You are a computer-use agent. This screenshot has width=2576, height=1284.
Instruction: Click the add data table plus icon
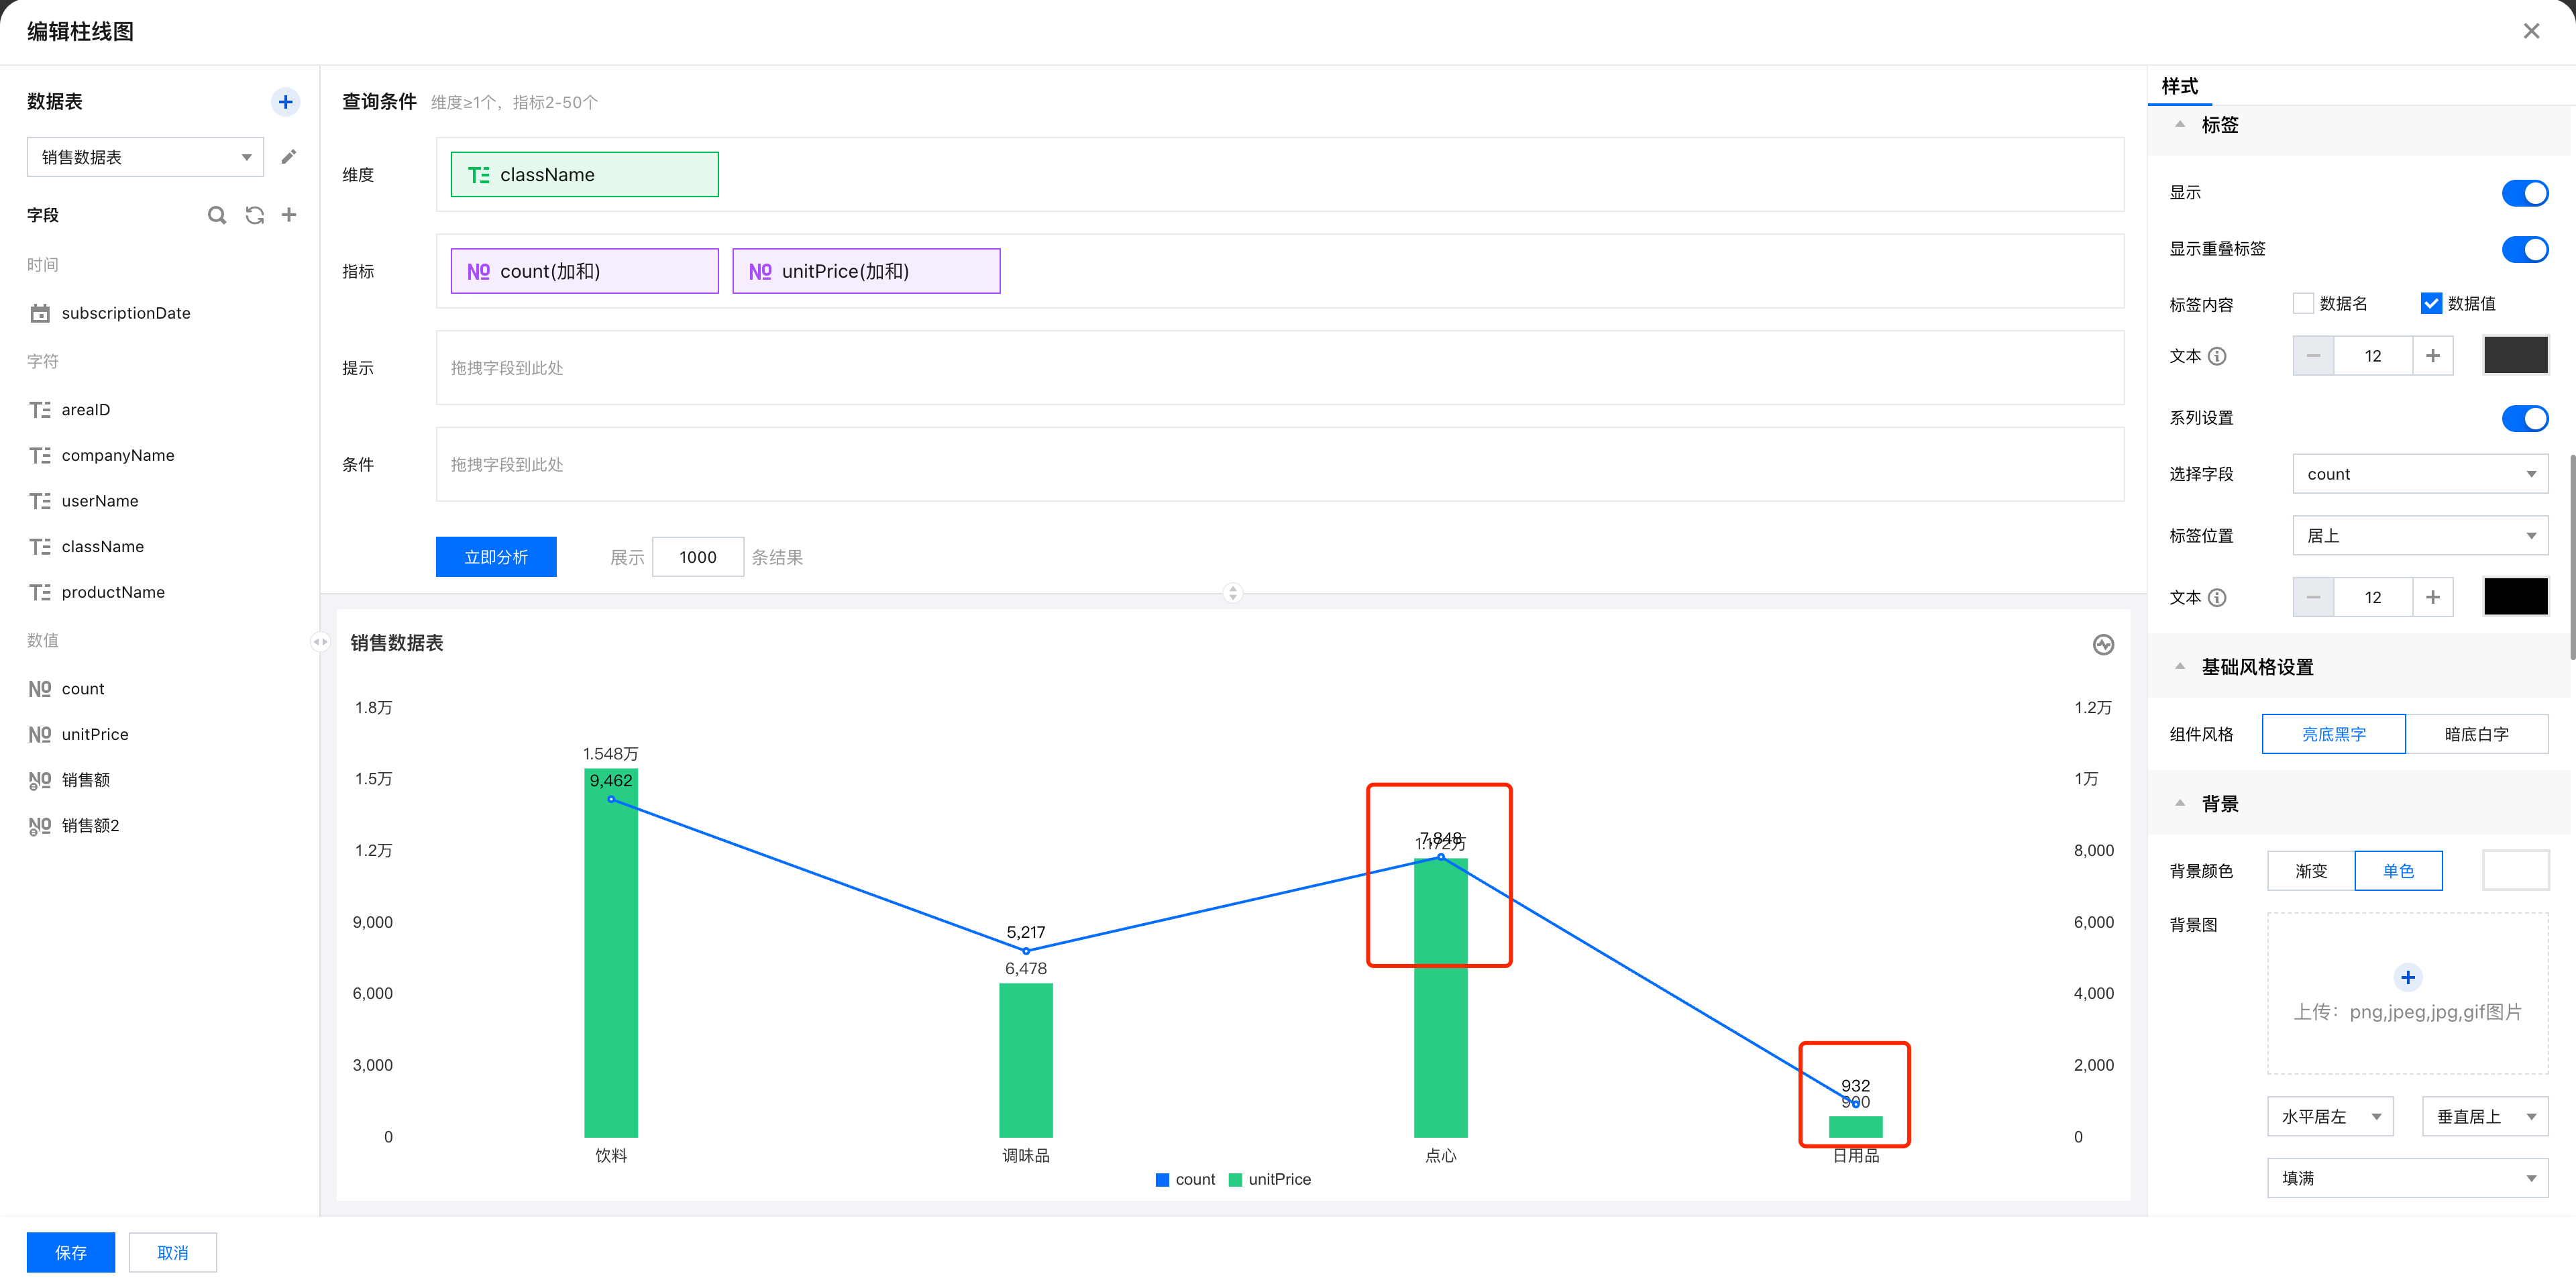coord(285,102)
